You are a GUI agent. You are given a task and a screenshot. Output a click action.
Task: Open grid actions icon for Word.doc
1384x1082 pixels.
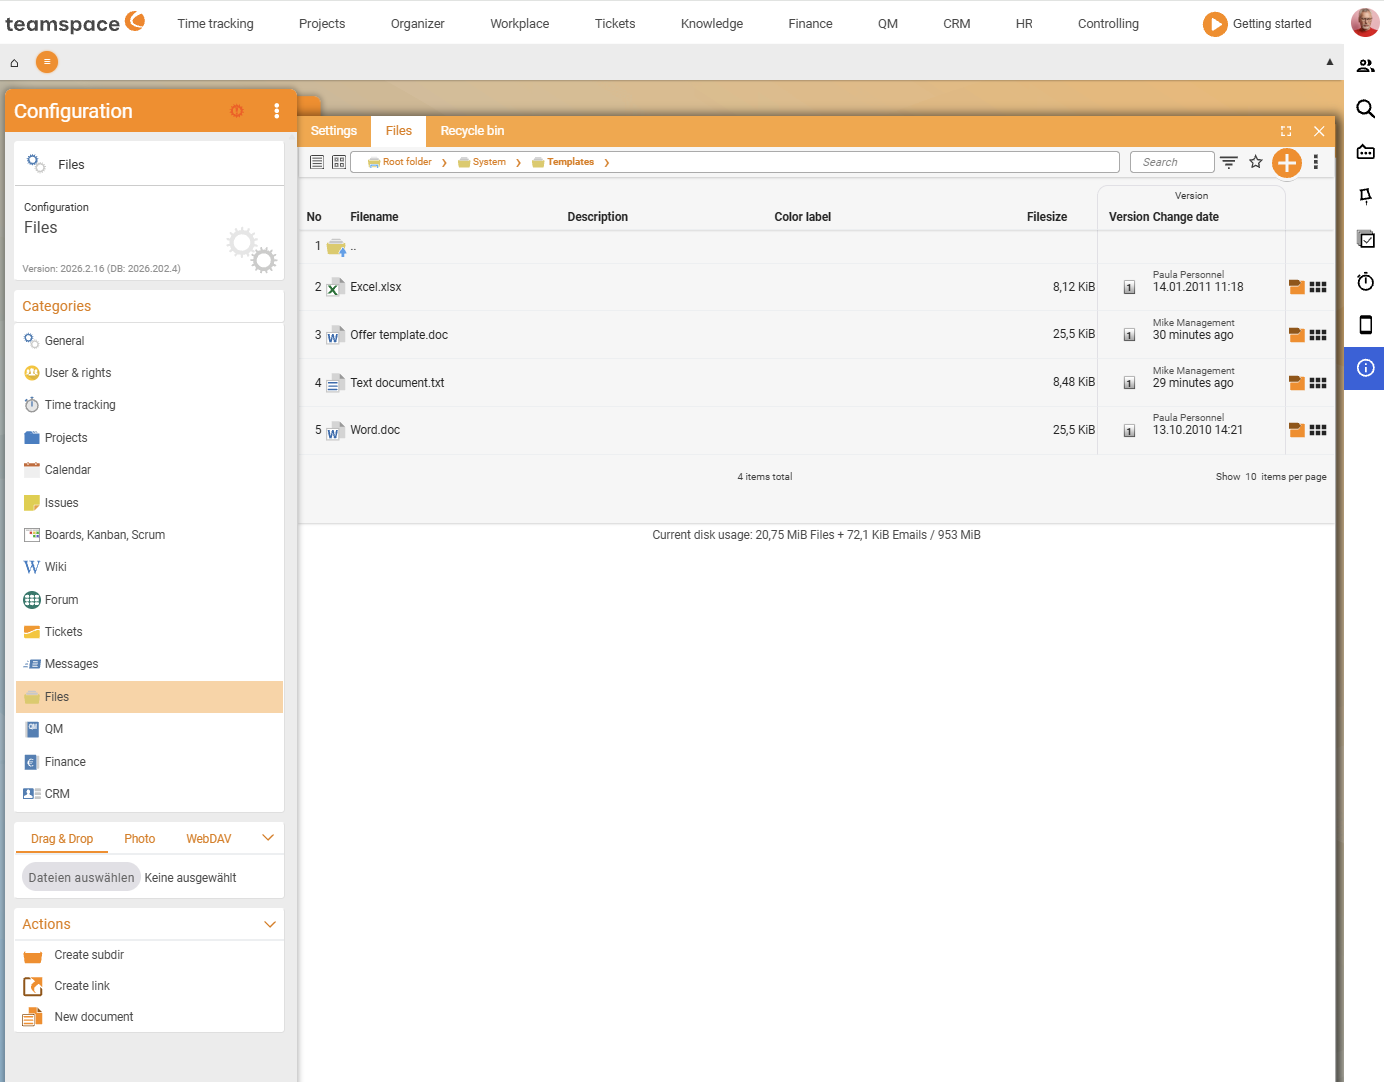[1318, 430]
